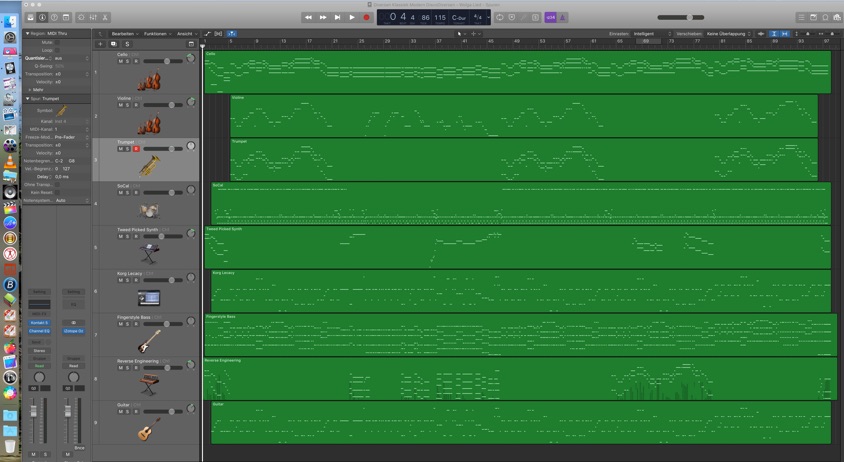Click the SoCal drum kit icon
Viewport: 844px width, 462px height.
148,211
